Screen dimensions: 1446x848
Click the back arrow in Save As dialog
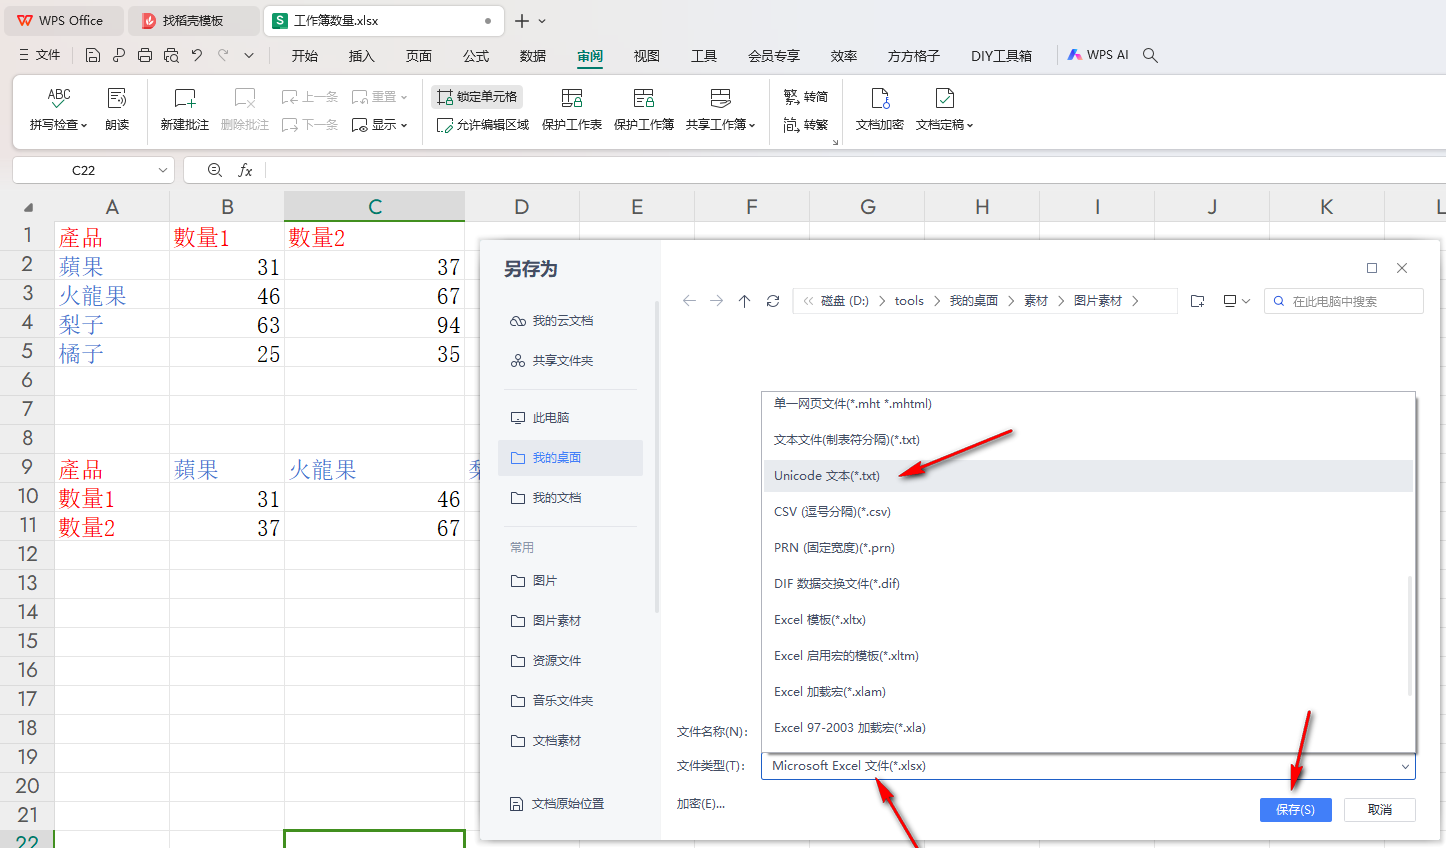(689, 301)
